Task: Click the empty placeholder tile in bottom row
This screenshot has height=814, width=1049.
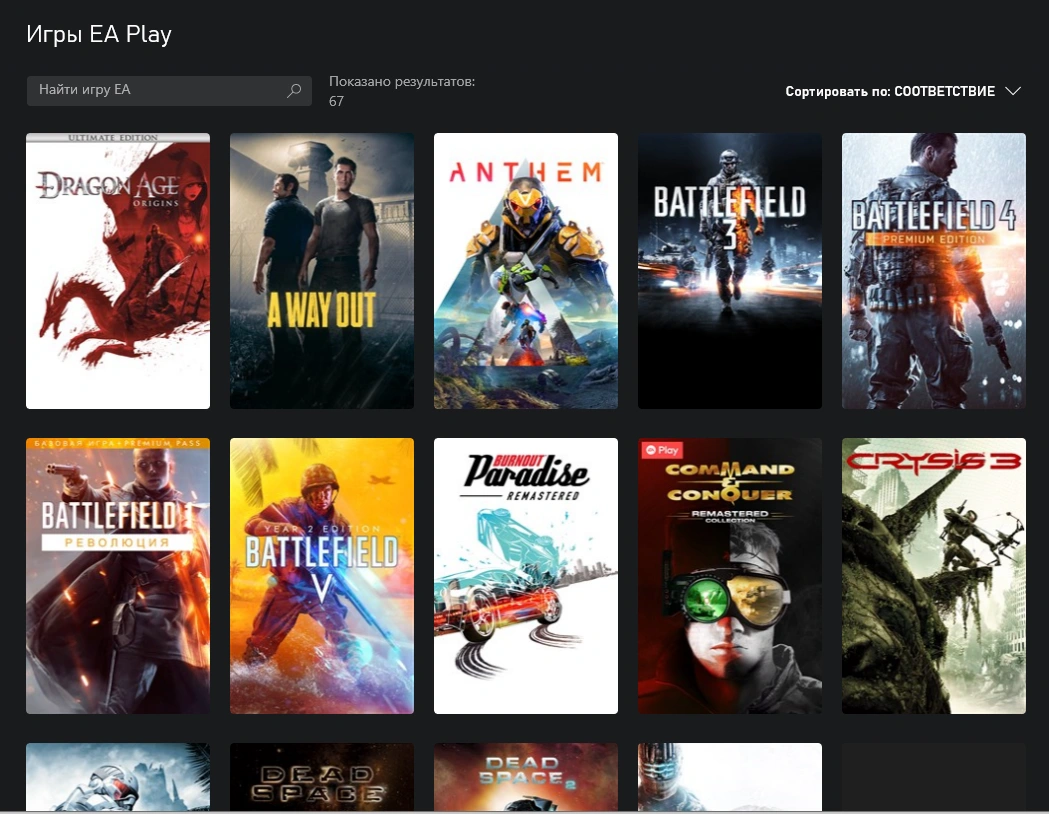Action: point(934,777)
